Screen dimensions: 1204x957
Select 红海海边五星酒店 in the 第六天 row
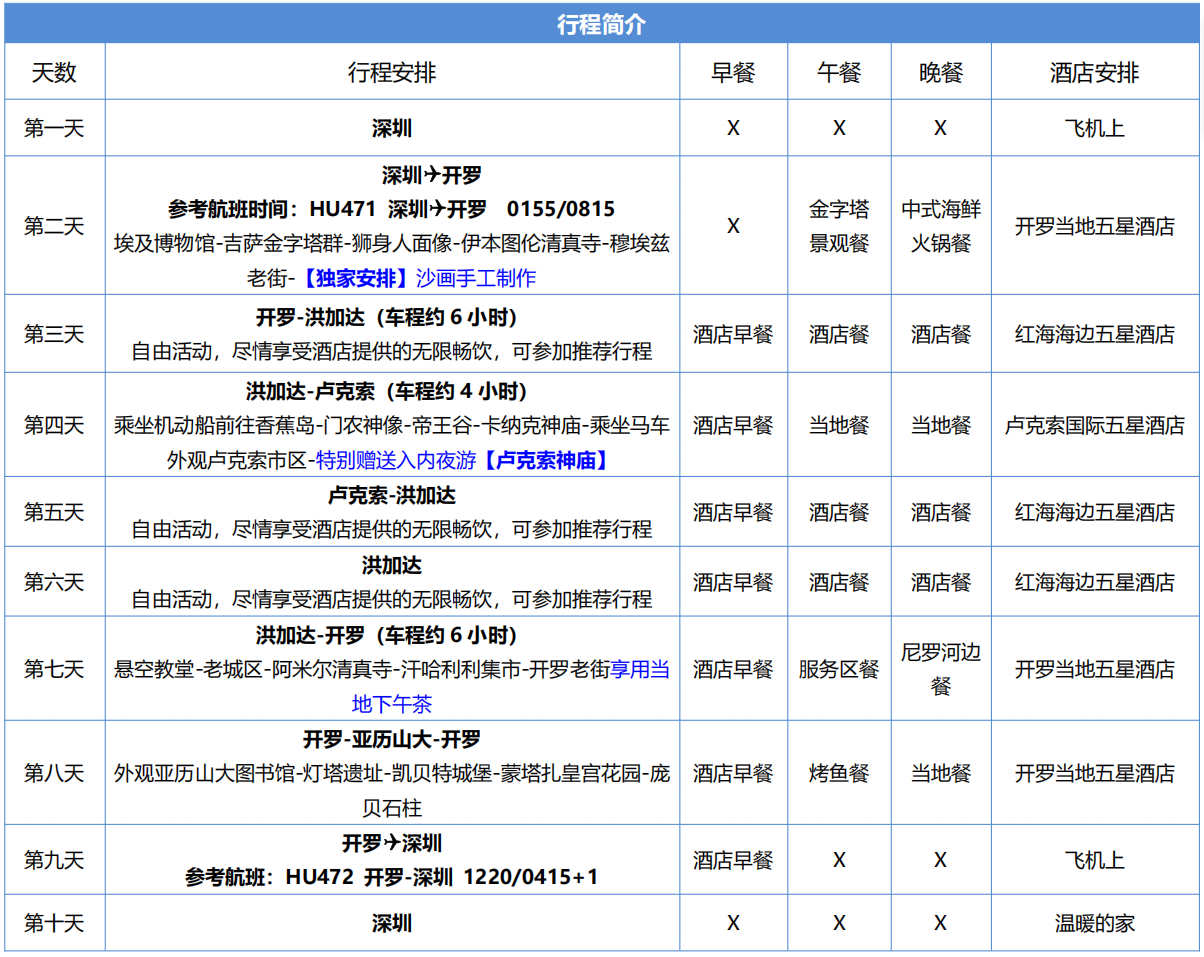click(1094, 582)
